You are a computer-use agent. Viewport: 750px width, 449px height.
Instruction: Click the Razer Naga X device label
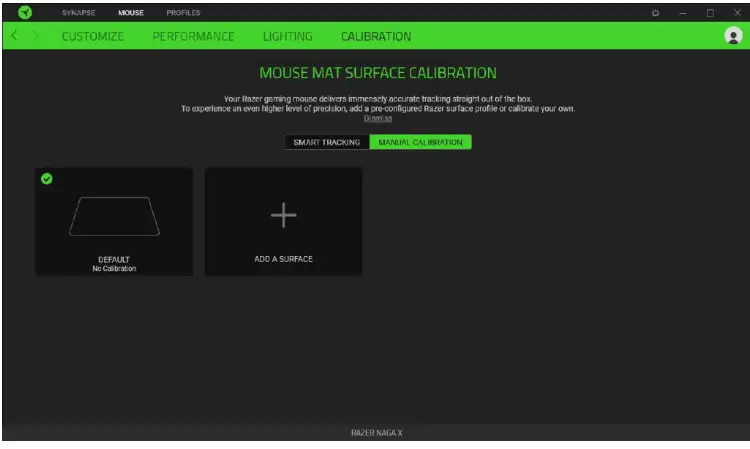tap(376, 433)
